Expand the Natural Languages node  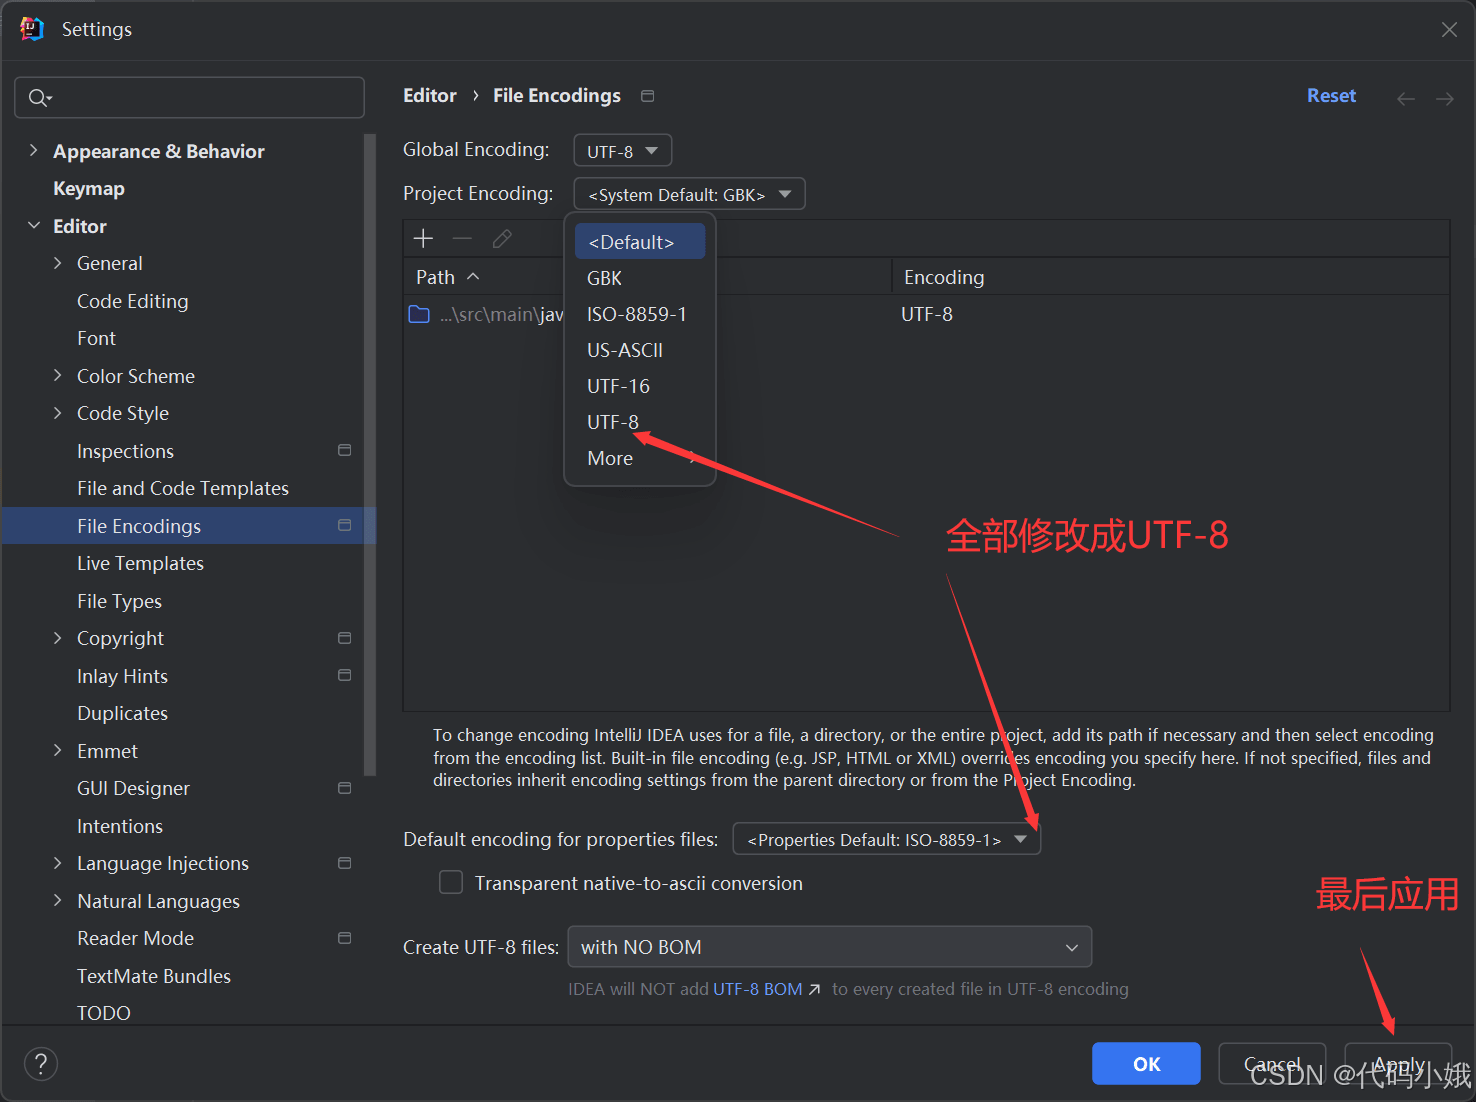[57, 900]
